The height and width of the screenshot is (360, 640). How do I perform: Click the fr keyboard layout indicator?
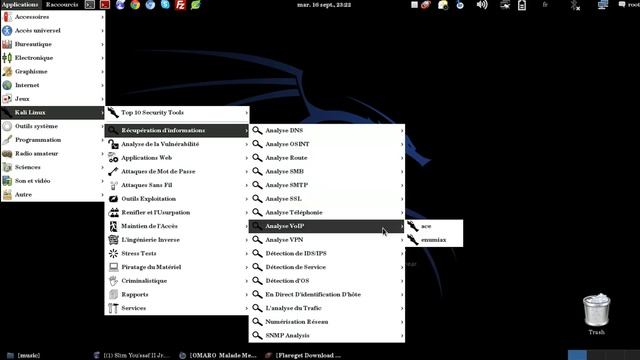[545, 5]
